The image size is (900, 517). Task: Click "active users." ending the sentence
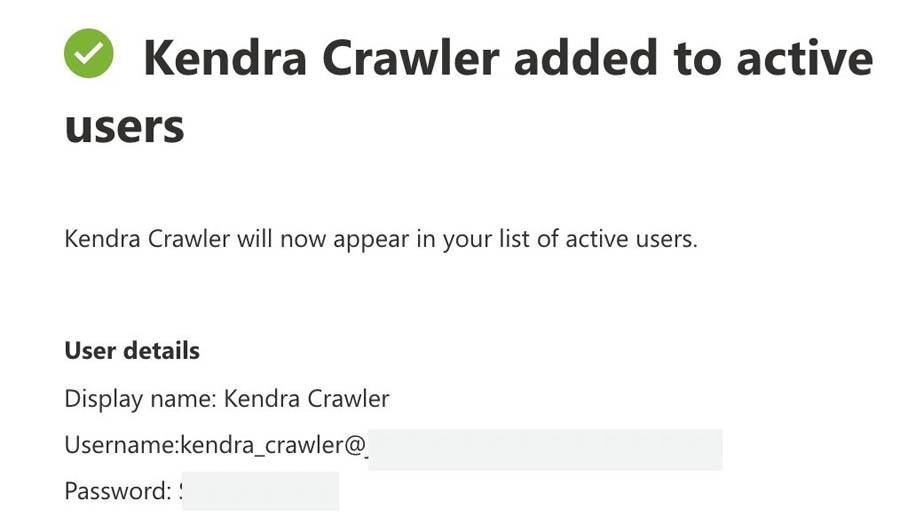tap(631, 239)
